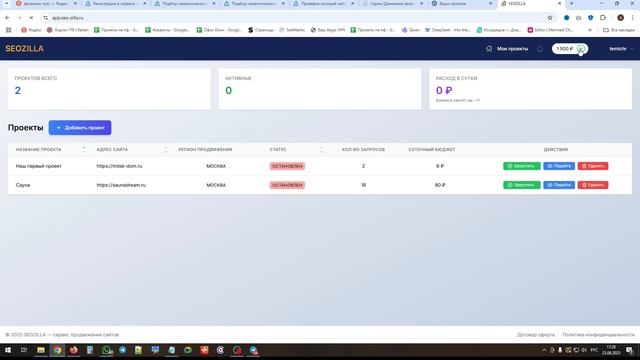Click the Сауна project name
The image size is (640, 360).
click(x=23, y=185)
